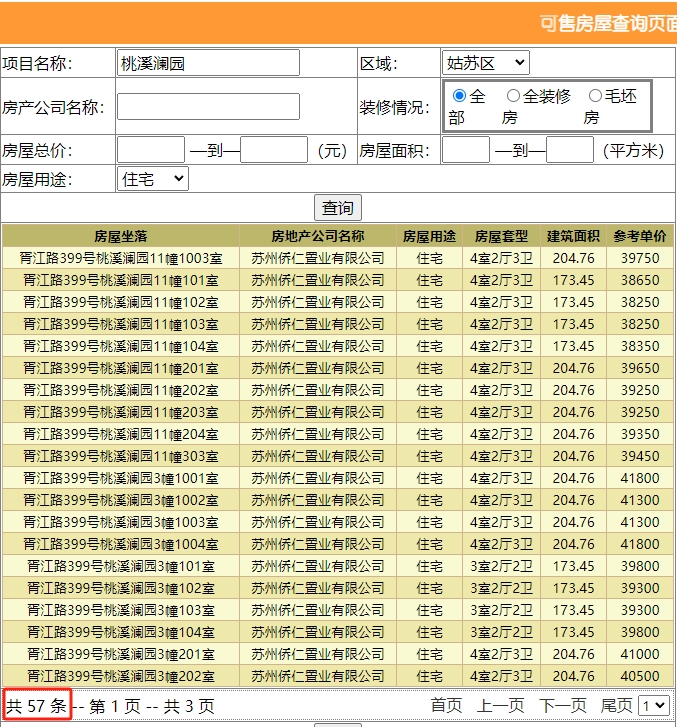Screen dimensions: 677x727
Task: Click the 查询 search button
Action: 338,208
